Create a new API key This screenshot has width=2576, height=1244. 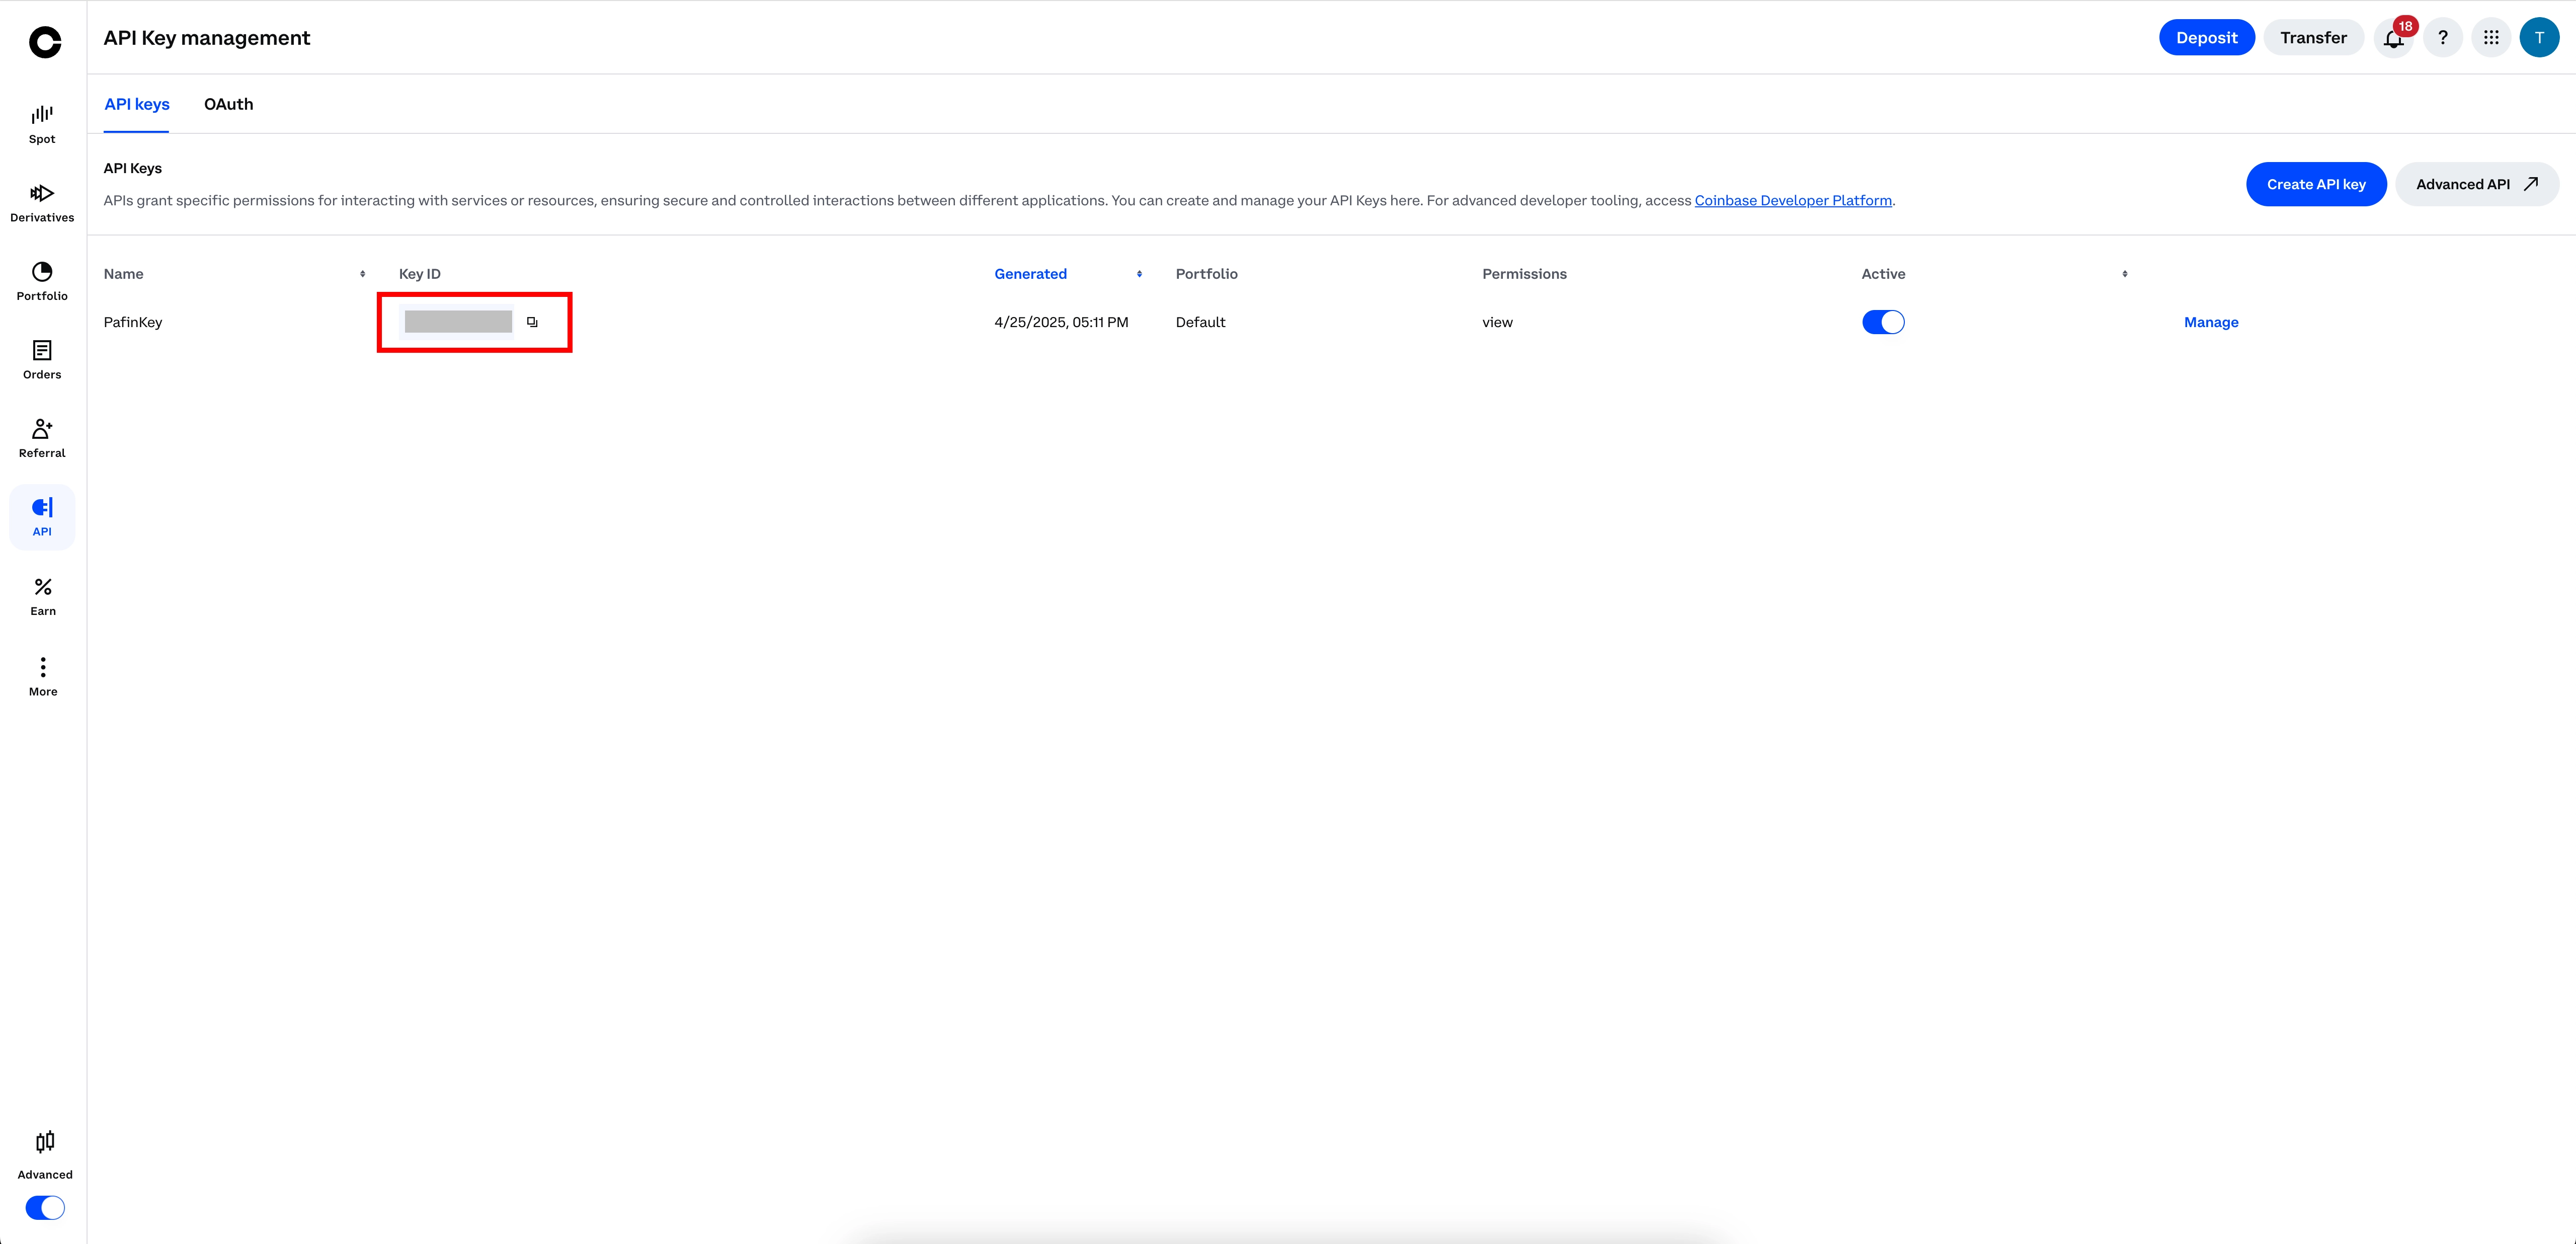coord(2316,184)
